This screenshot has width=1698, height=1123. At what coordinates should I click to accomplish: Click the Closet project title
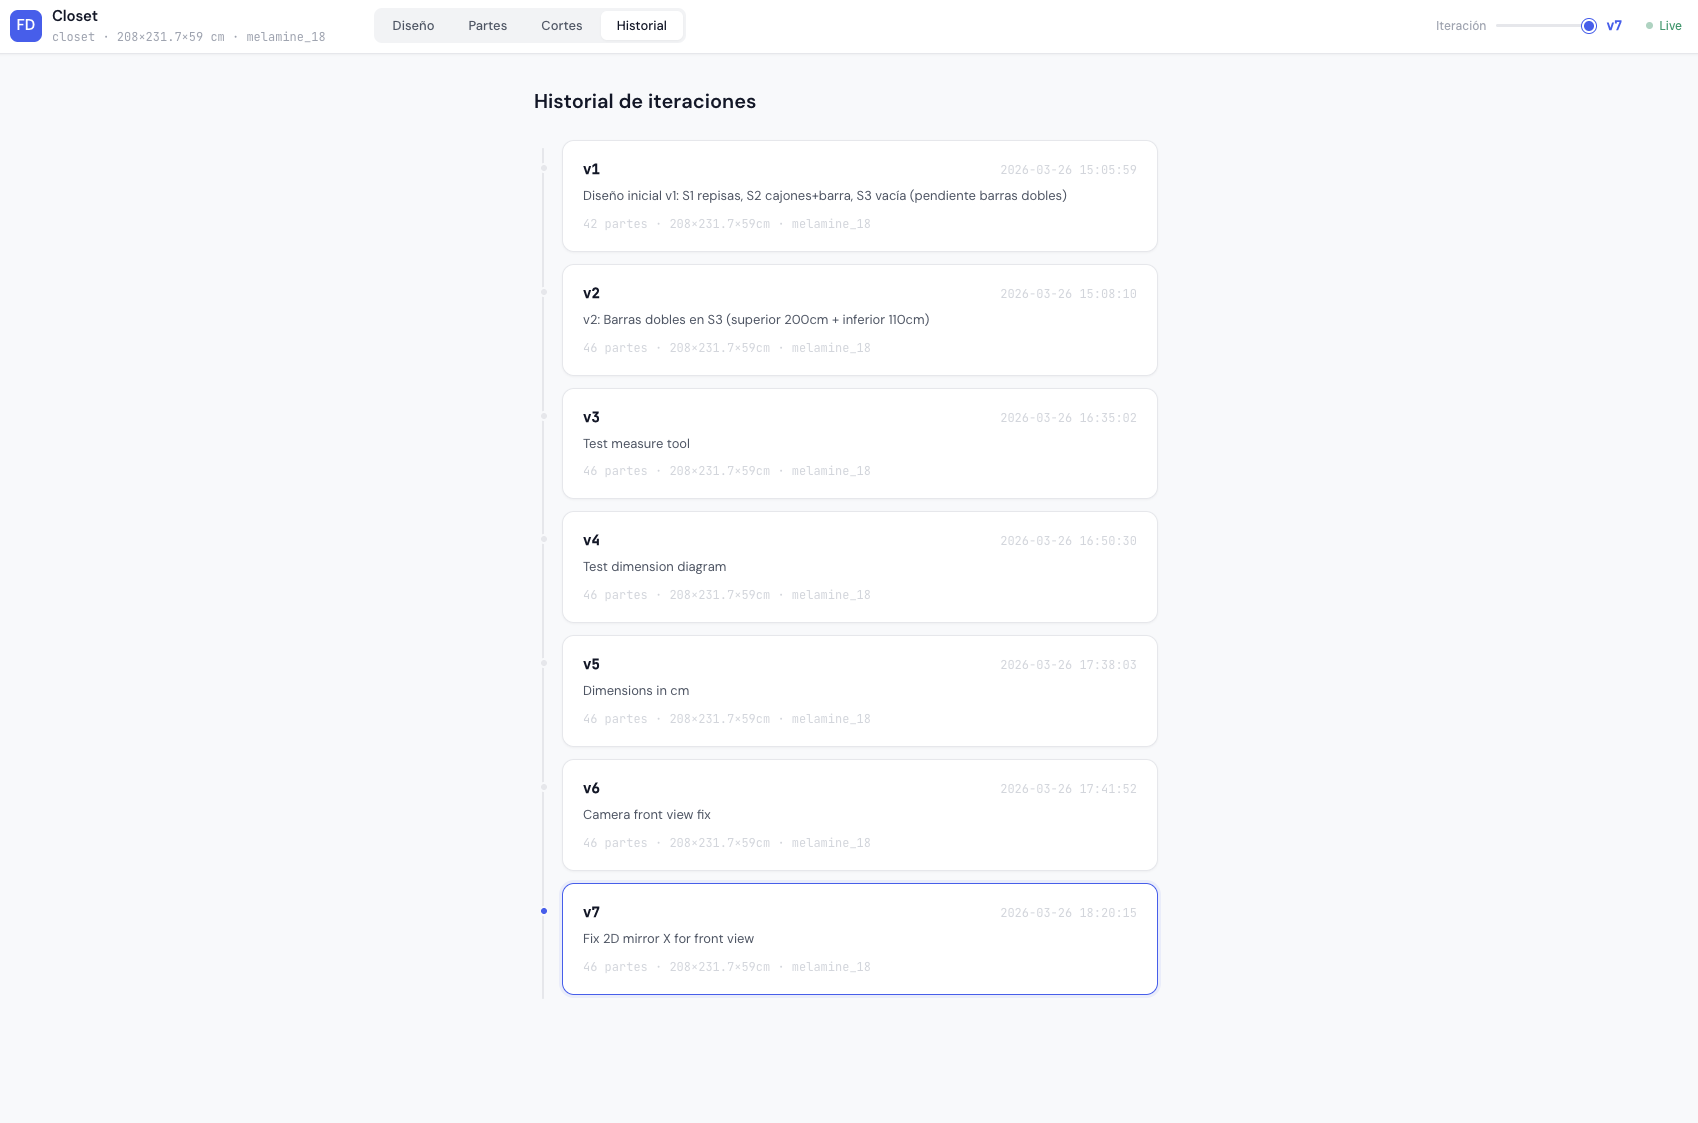coord(75,16)
